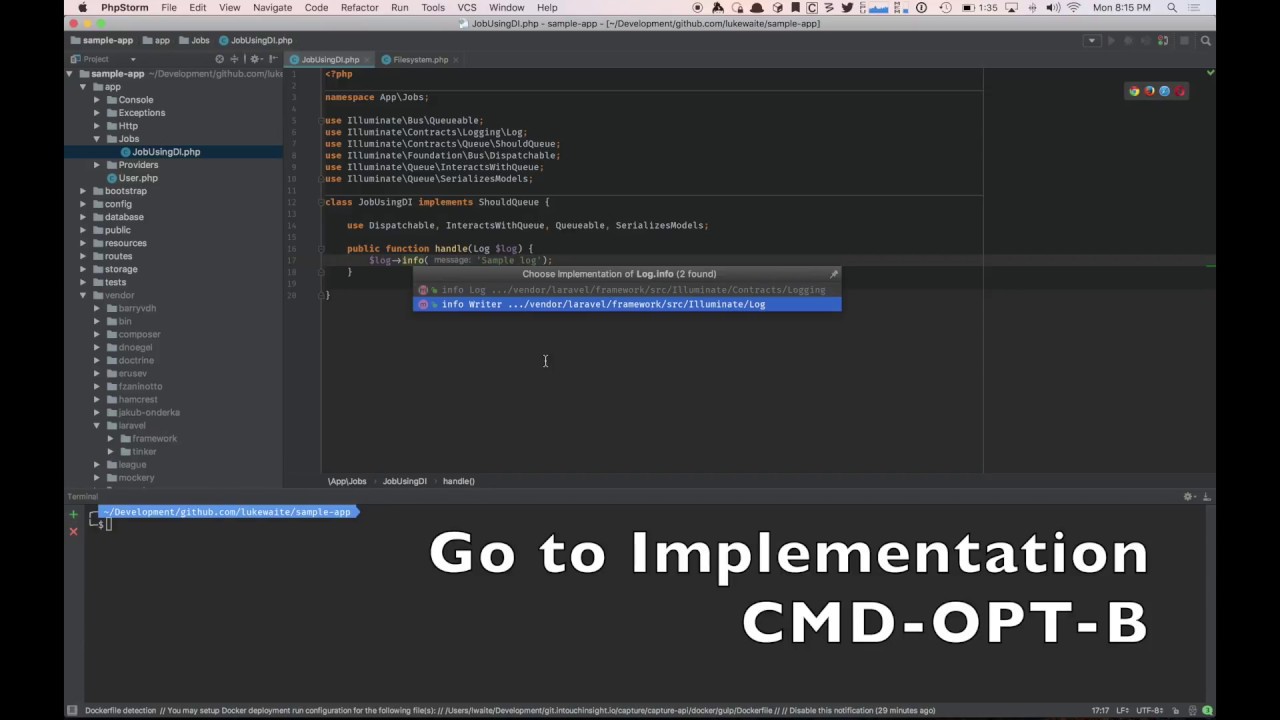
Task: Click the Debug bug toolbar icon
Action: (x=1128, y=41)
